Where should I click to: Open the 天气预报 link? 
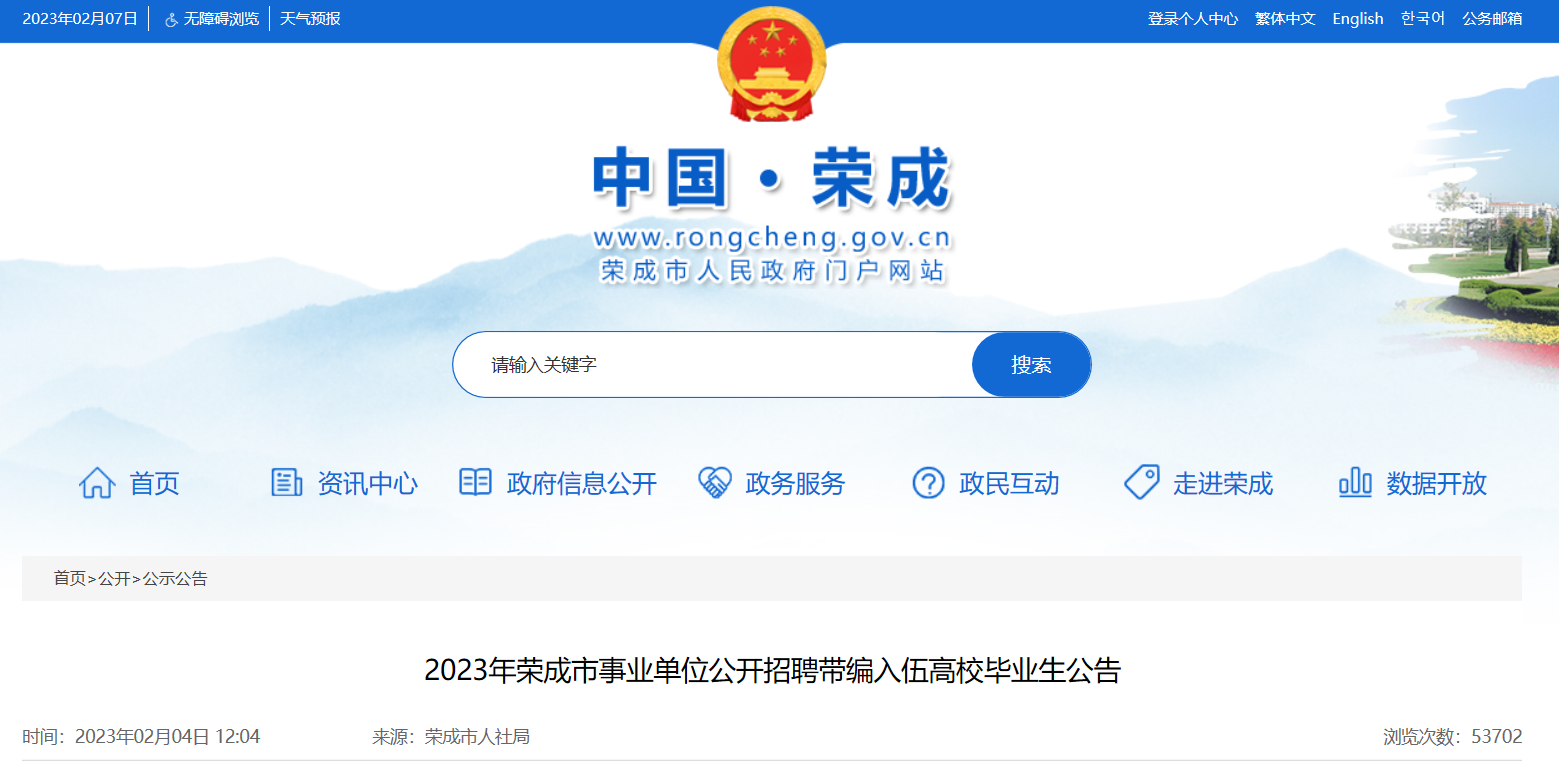pyautogui.click(x=310, y=19)
